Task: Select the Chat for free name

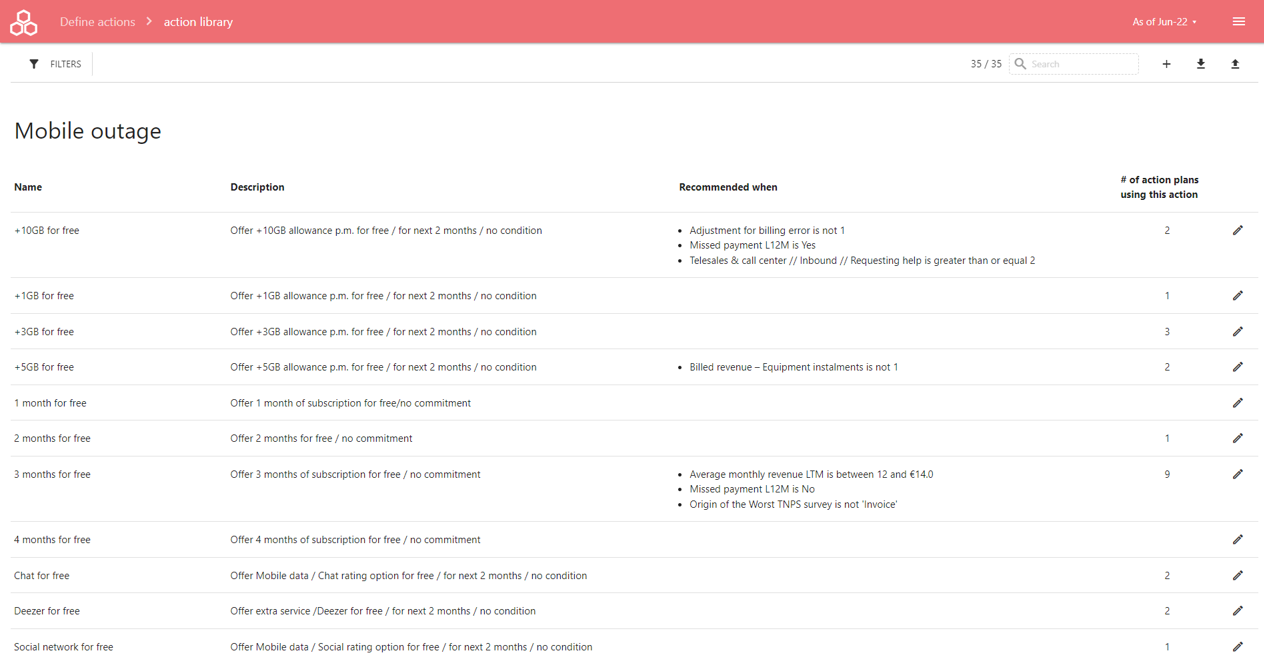Action: click(41, 576)
